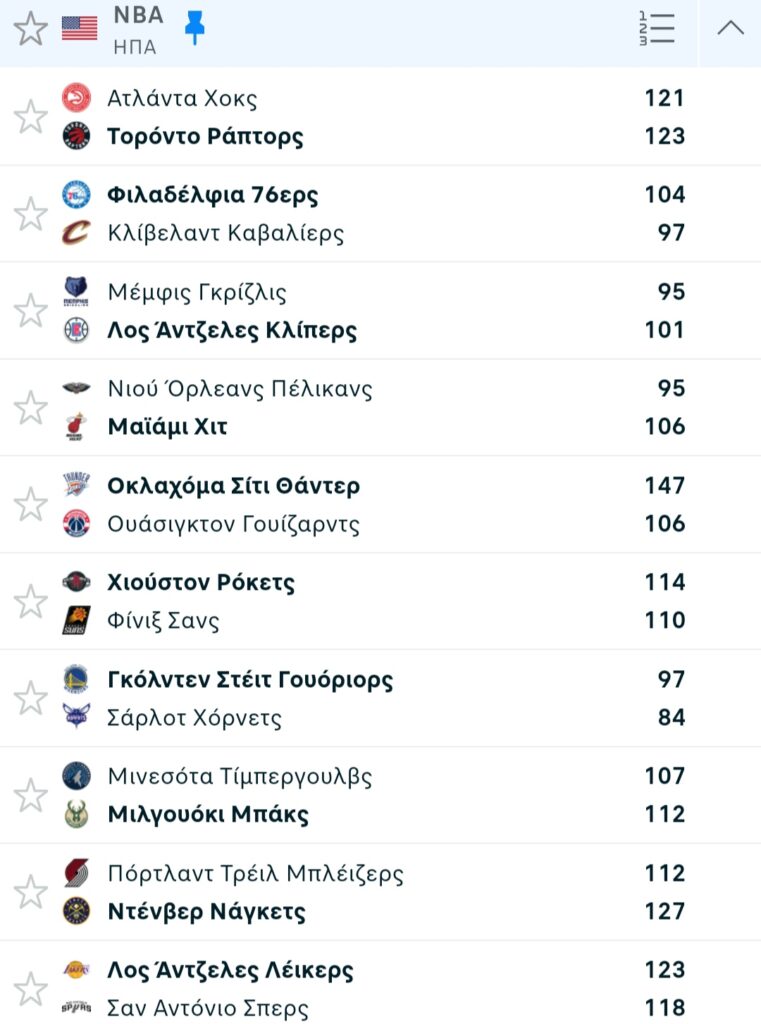761x1024 pixels.
Task: Open the NBA league title link
Action: (138, 17)
